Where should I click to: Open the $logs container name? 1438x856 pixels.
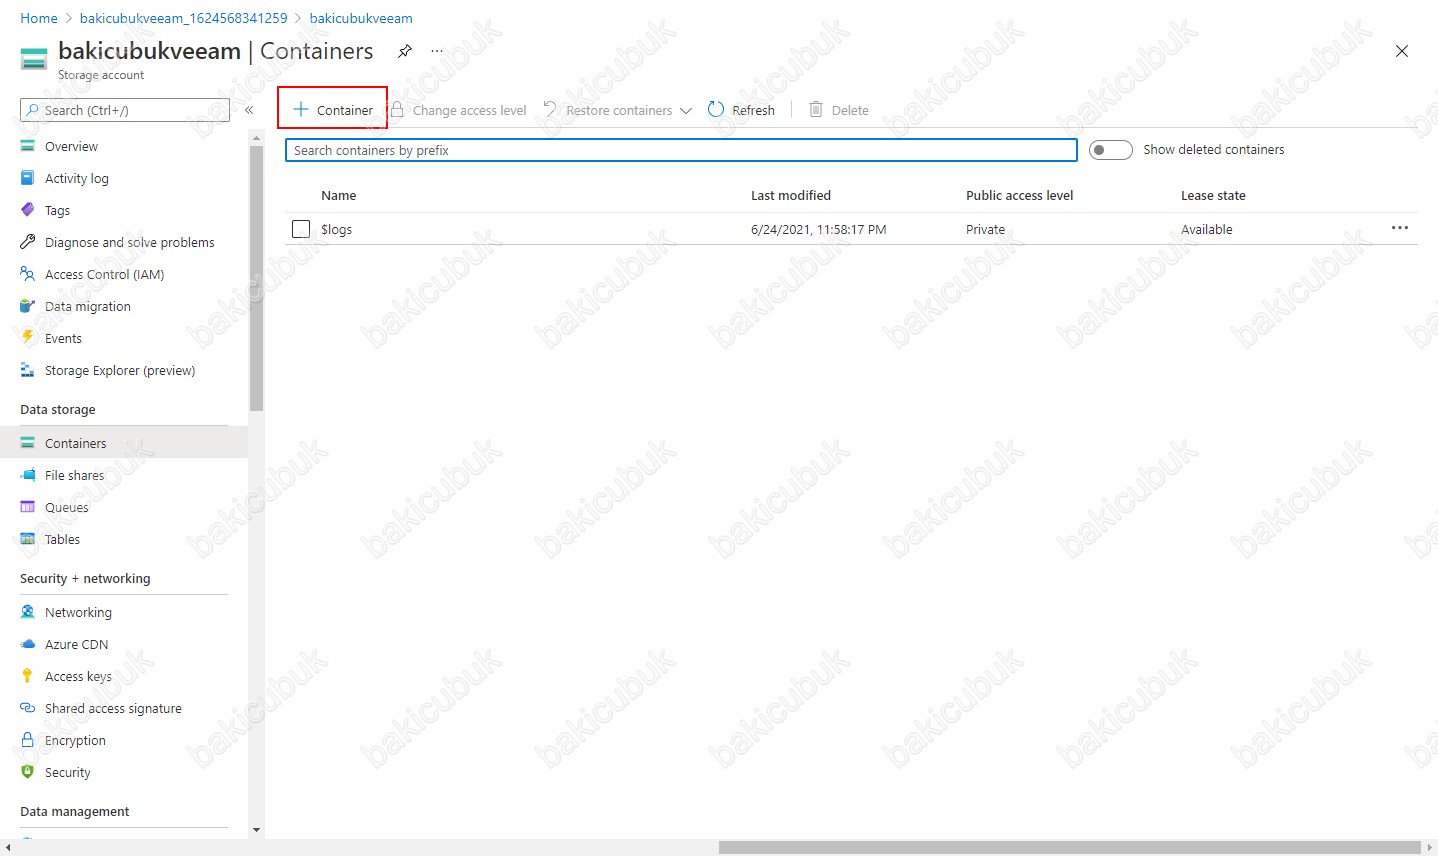tap(336, 229)
